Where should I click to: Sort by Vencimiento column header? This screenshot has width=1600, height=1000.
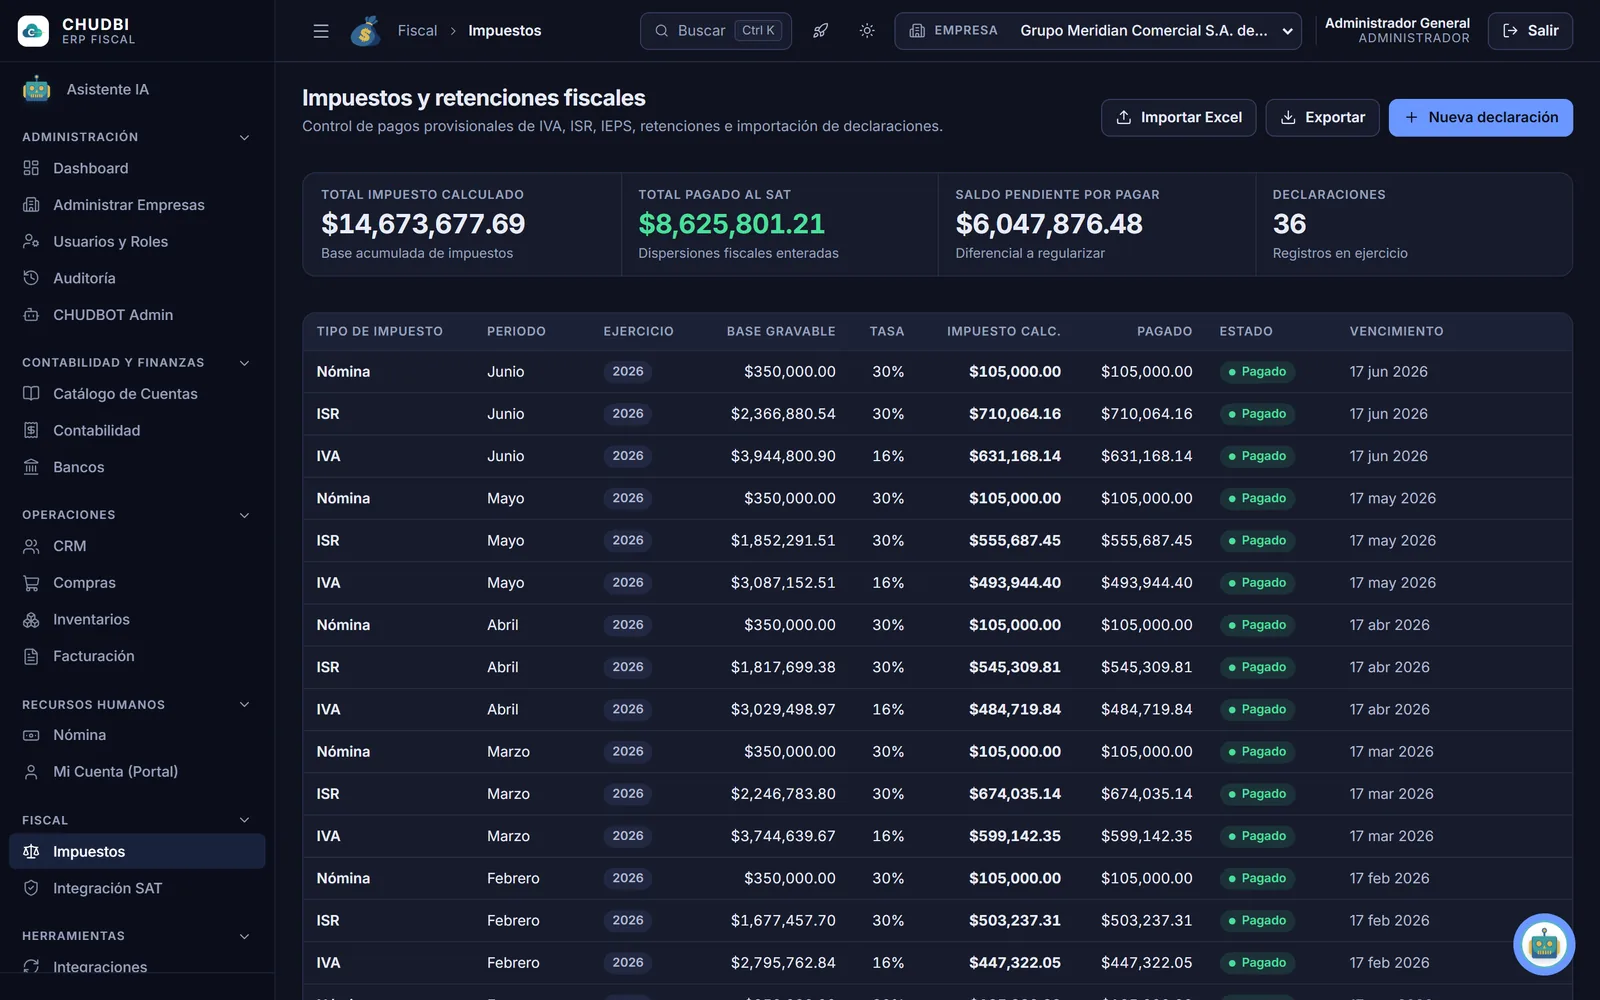click(x=1396, y=331)
